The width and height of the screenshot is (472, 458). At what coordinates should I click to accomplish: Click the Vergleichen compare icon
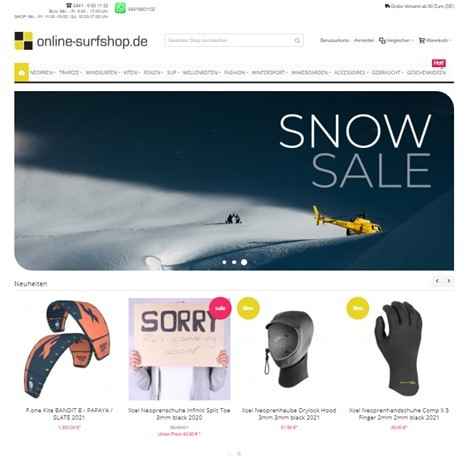pos(382,40)
